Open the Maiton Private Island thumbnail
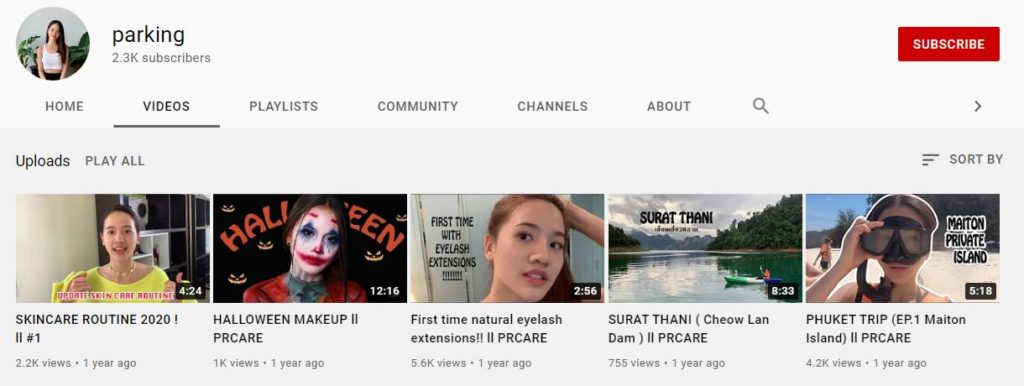Screen dimensions: 1024x386 coord(903,248)
